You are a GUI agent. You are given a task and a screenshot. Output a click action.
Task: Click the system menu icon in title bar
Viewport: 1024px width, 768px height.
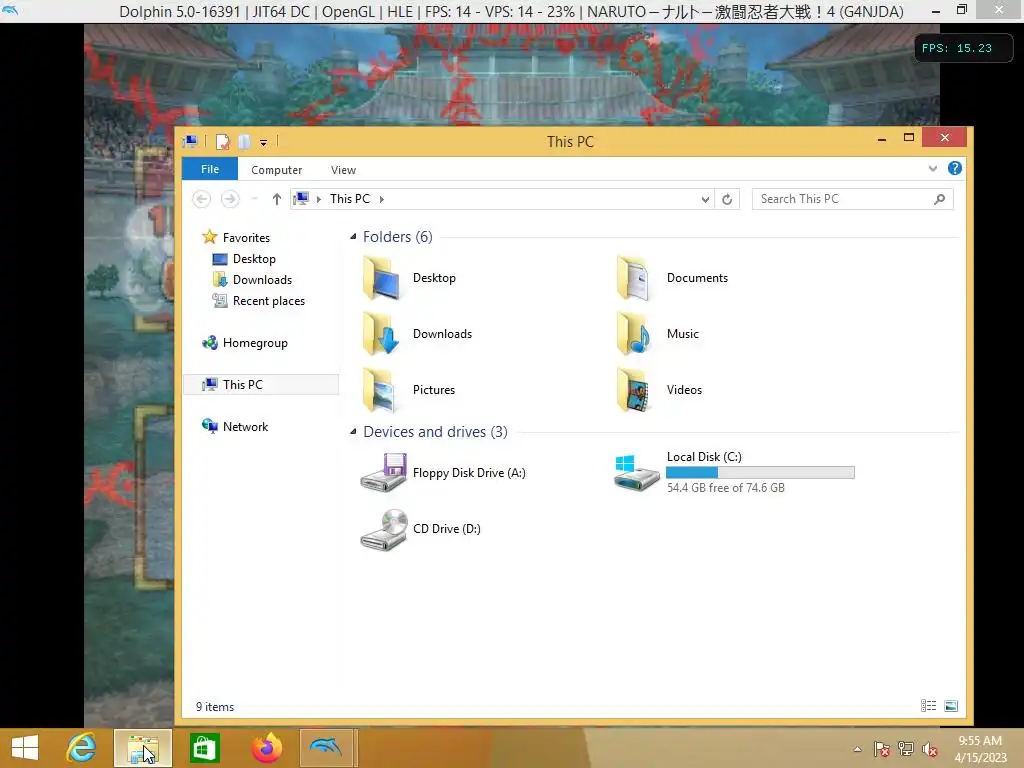pos(191,141)
